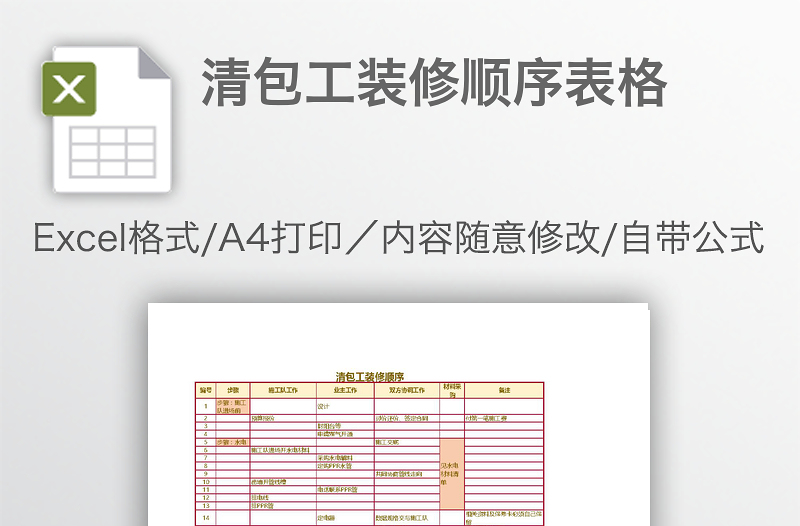Viewport: 800px width, 526px height.
Task: Select the 施工队工作 column header
Action: tap(283, 390)
